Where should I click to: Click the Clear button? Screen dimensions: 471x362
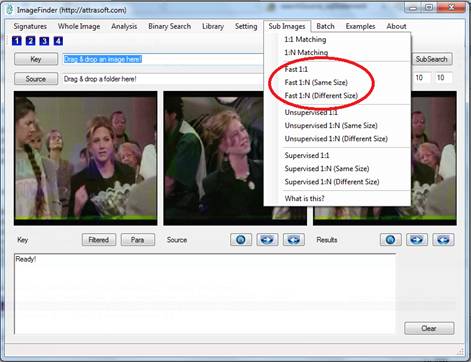tap(429, 328)
